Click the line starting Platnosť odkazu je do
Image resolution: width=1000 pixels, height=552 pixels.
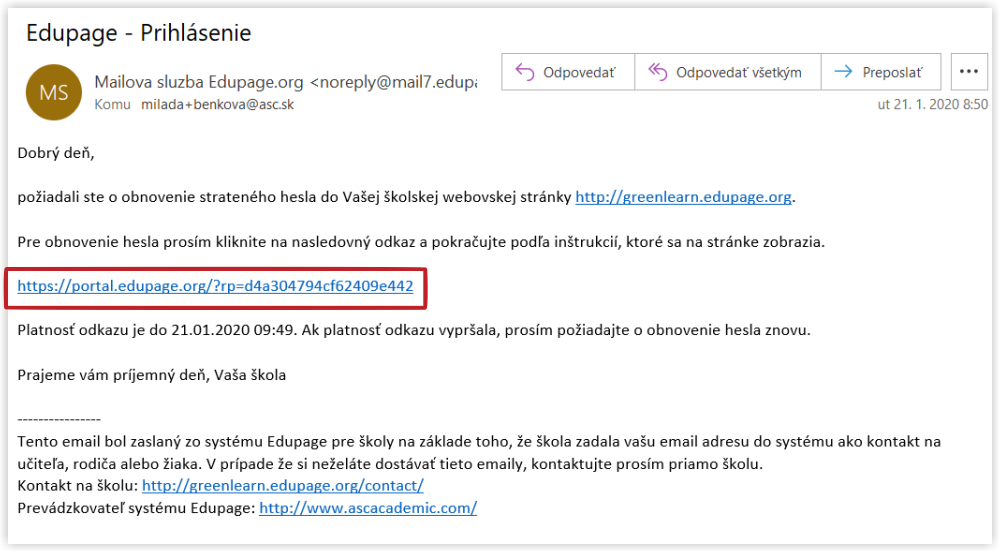click(414, 330)
